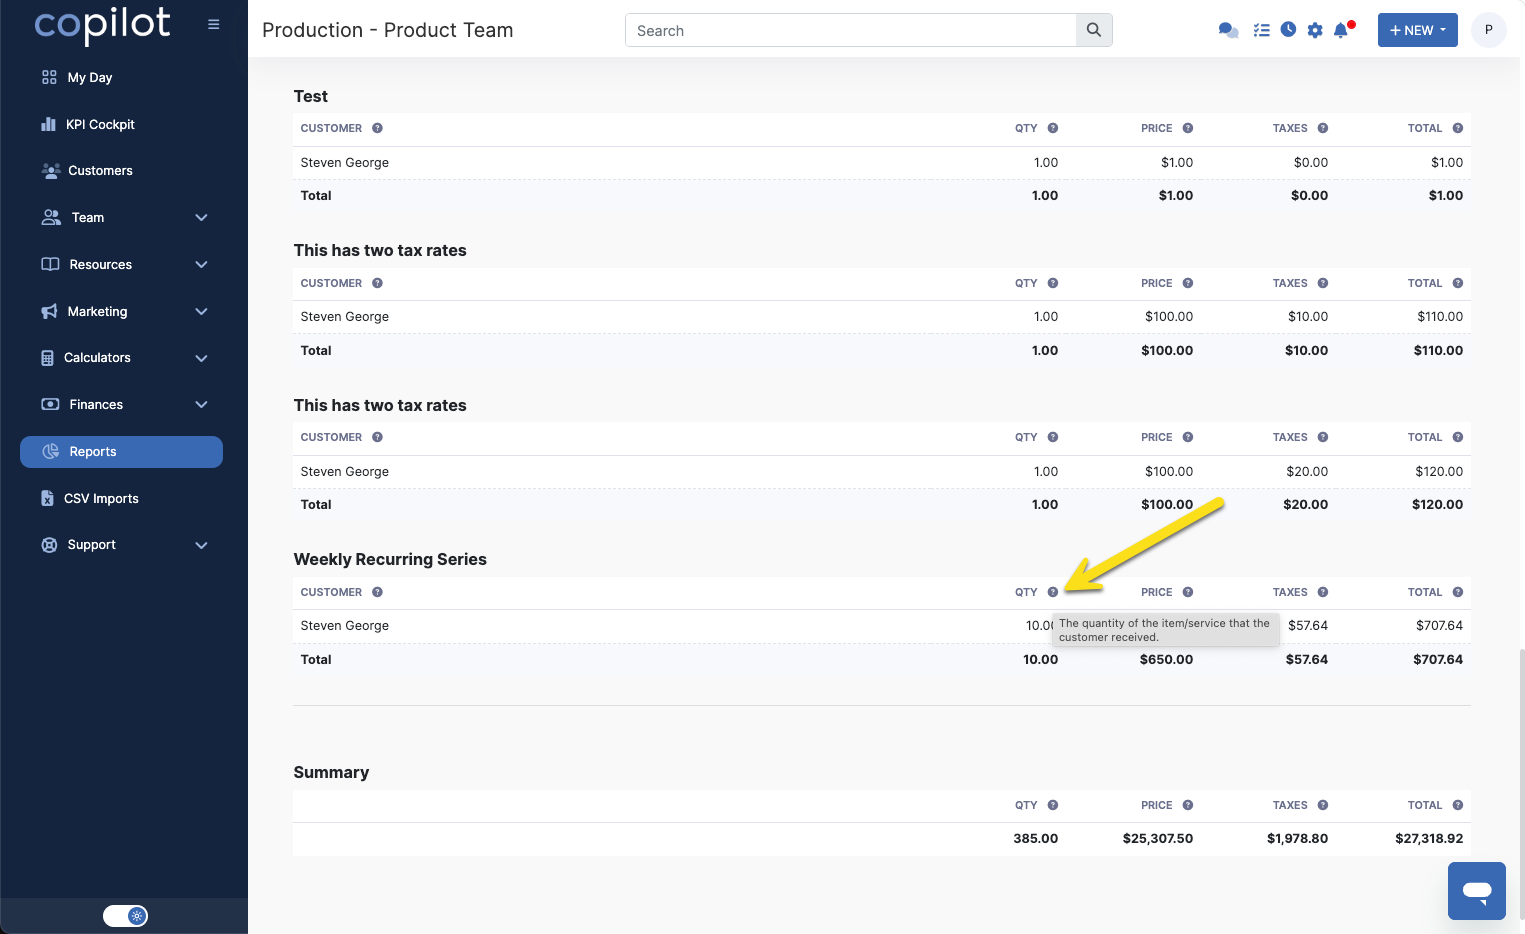Click TOTAL help icon in Weekly Recurring Series
1525x934 pixels.
pyautogui.click(x=1458, y=592)
